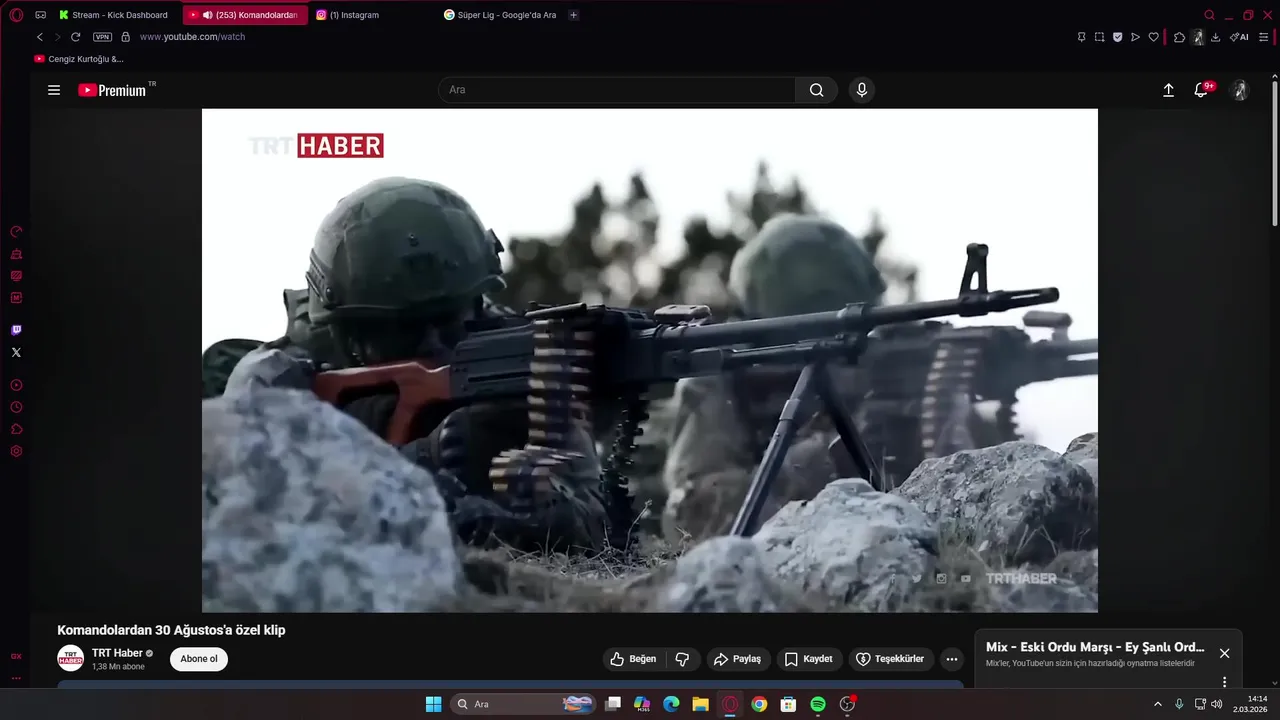Toggle the VPN badge in address bar
This screenshot has width=1280, height=720.
102,37
